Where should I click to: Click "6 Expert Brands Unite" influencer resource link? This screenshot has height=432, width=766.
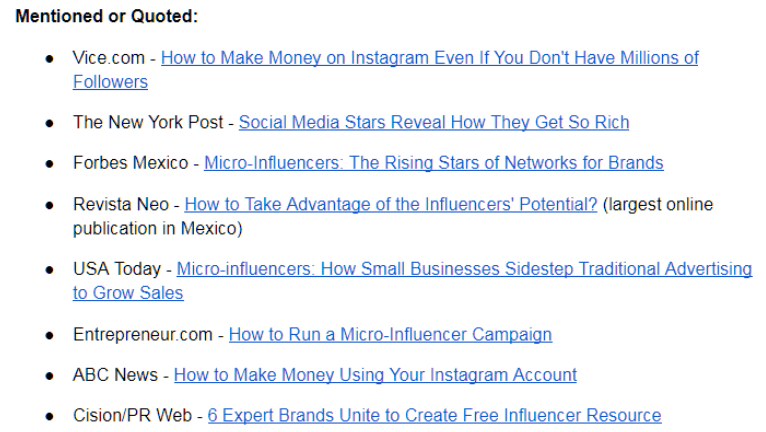tap(434, 415)
